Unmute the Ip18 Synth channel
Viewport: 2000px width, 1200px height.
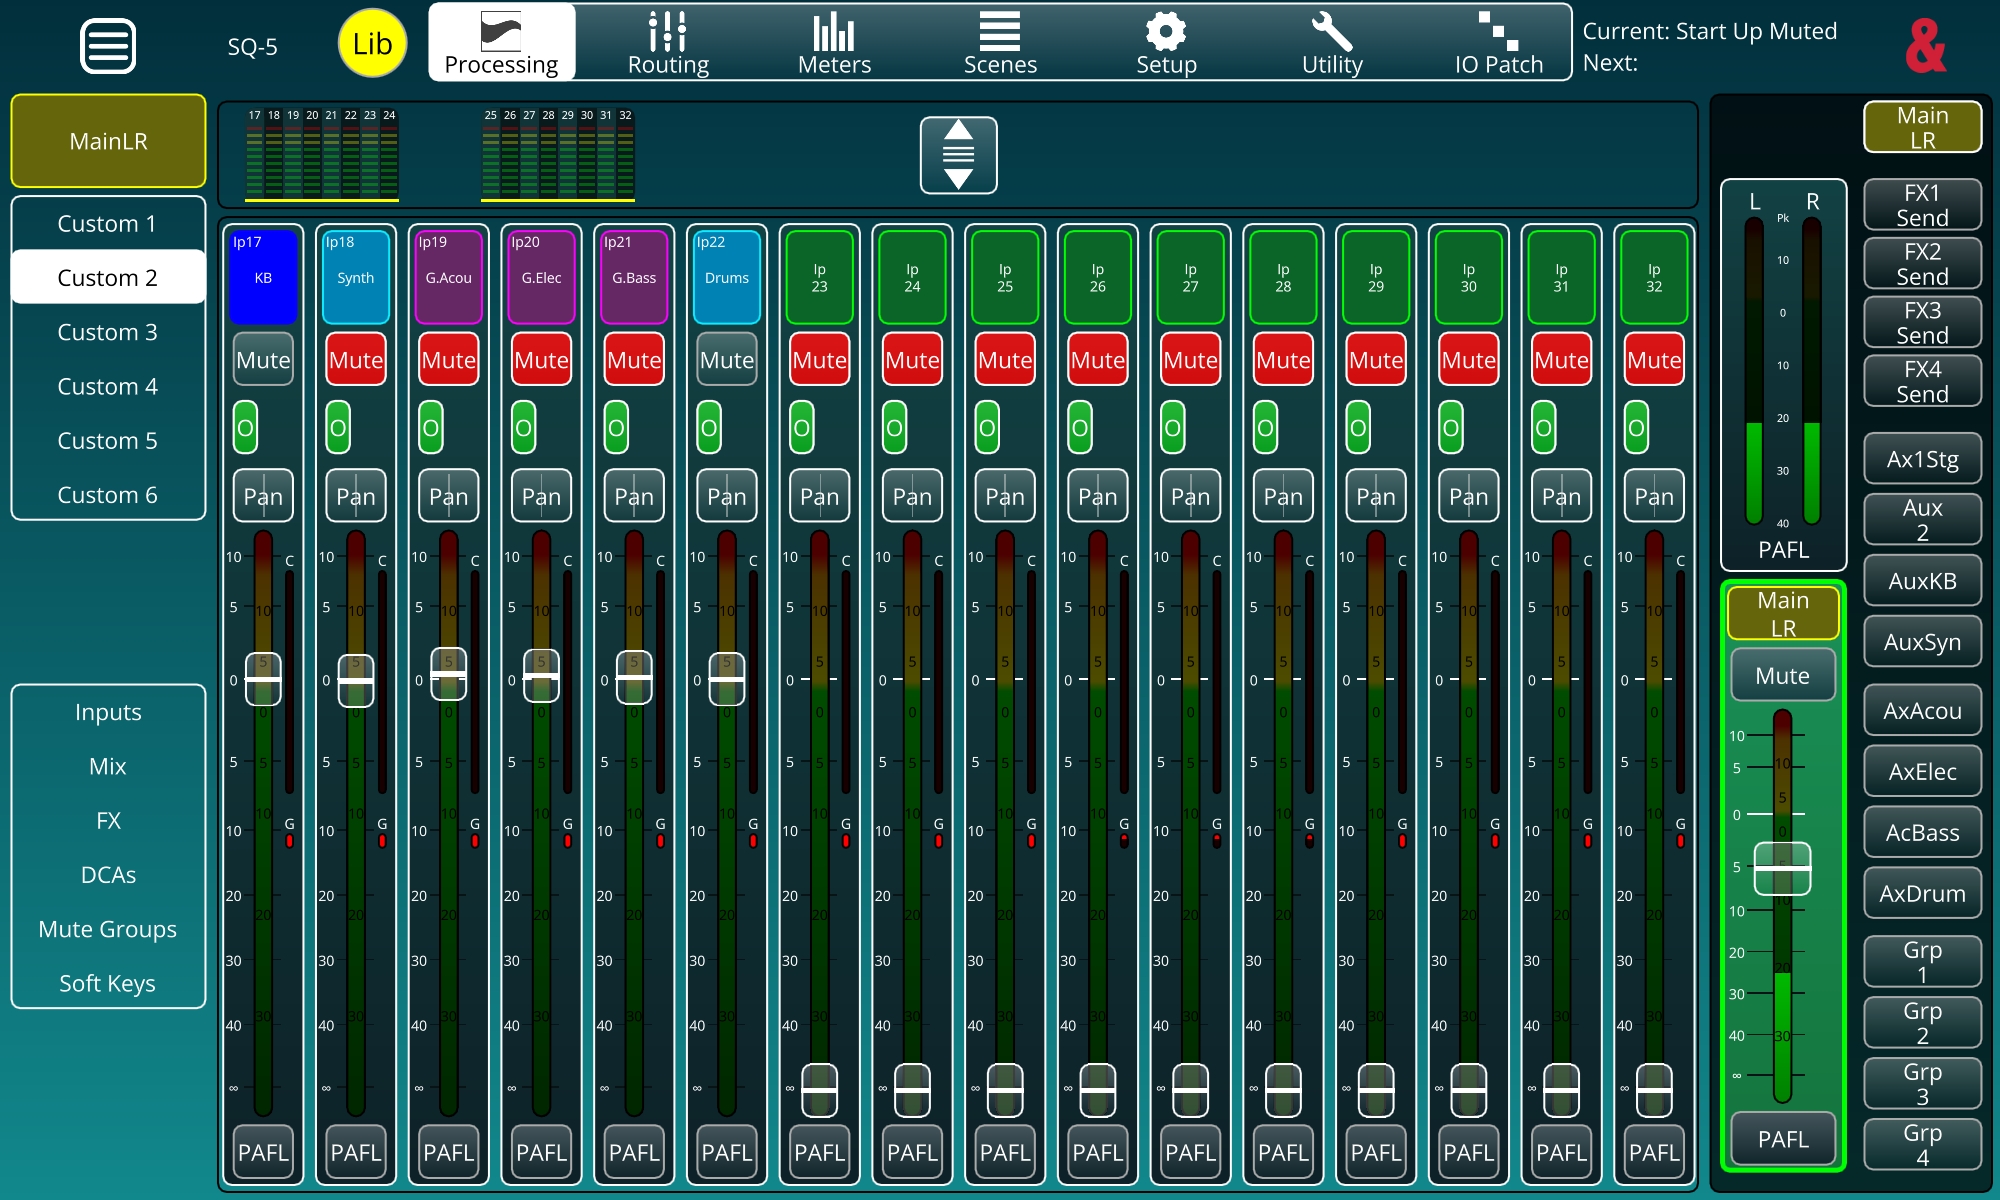coord(356,360)
